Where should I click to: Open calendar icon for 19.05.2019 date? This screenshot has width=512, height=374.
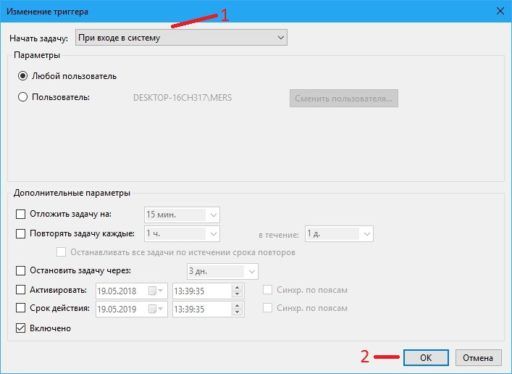click(155, 309)
